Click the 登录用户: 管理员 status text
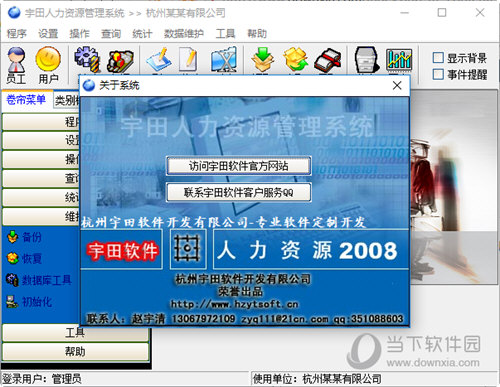This screenshot has height=387, width=500. pos(42,379)
